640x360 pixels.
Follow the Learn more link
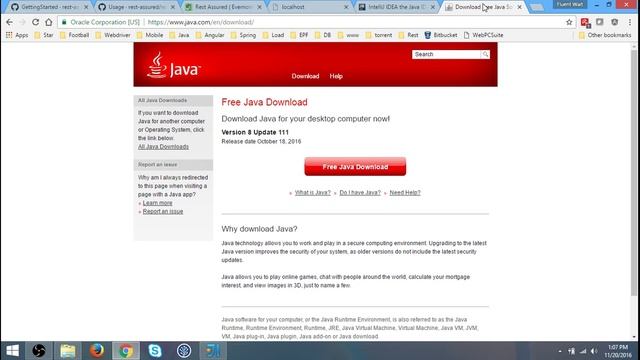(x=158, y=203)
